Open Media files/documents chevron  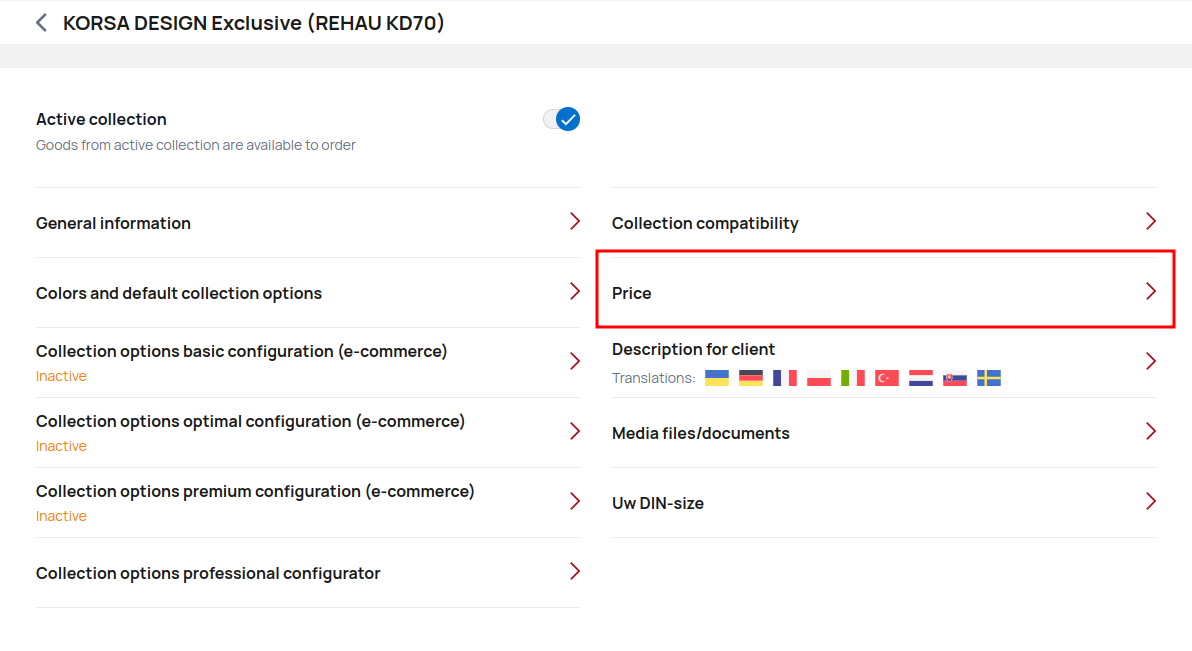[1151, 431]
